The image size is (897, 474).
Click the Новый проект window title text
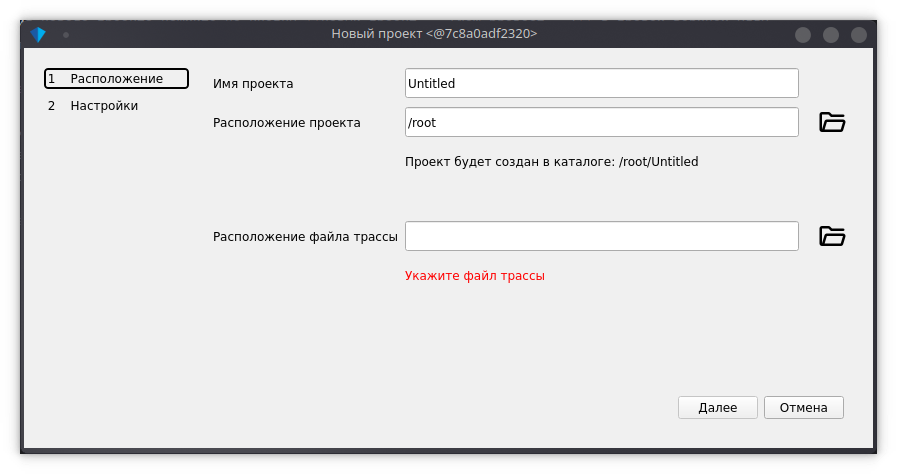(x=434, y=35)
